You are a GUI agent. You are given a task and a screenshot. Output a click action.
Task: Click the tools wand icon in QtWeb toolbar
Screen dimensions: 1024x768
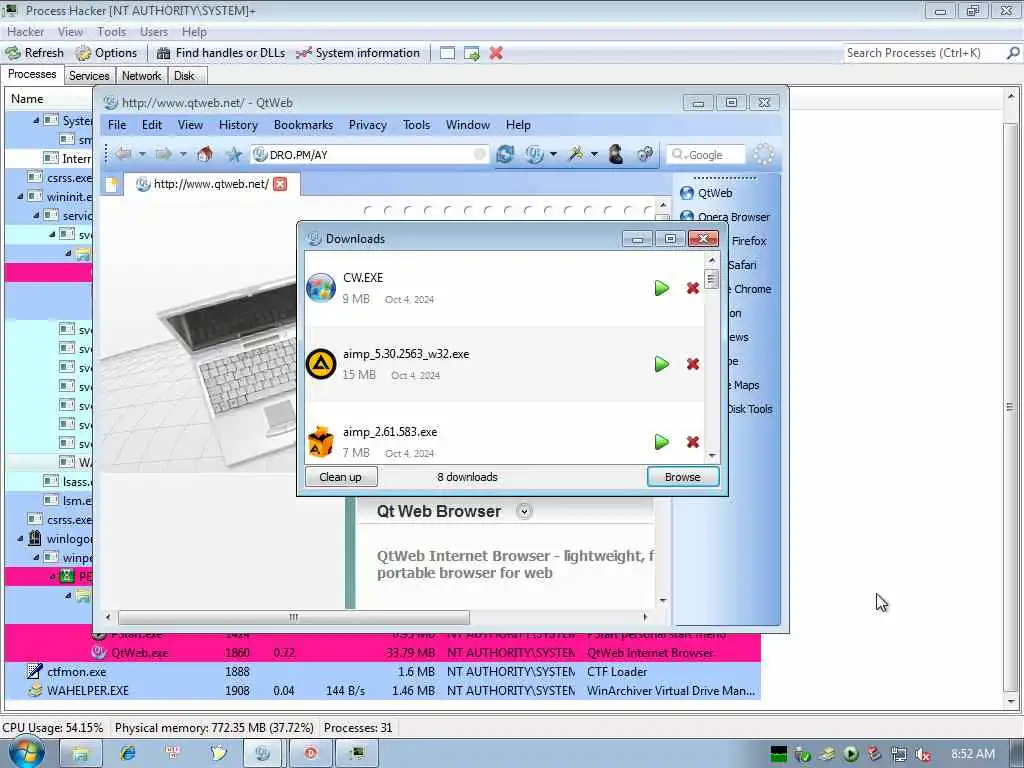(575, 154)
